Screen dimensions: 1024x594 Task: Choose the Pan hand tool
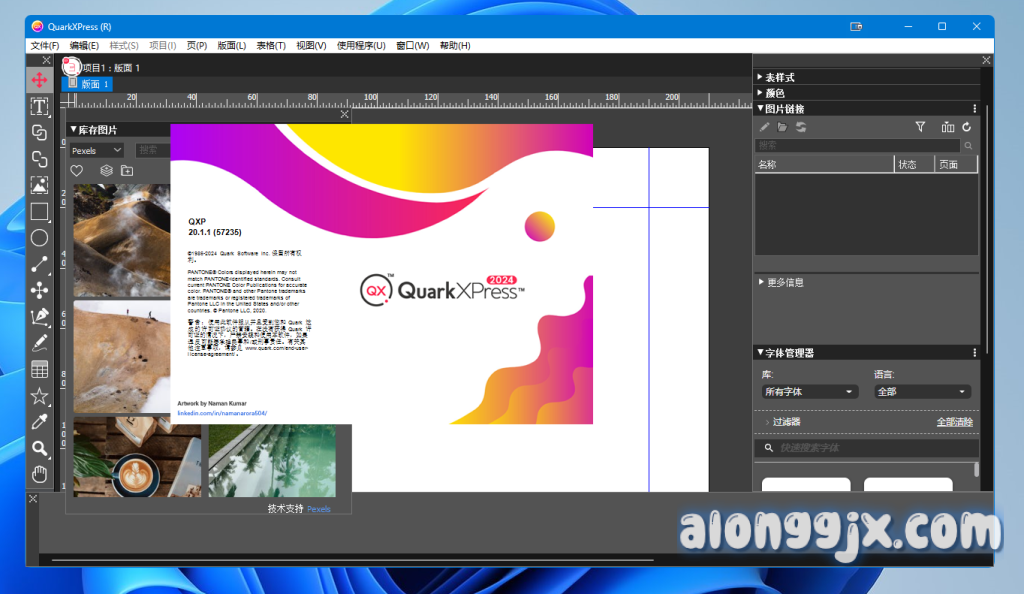[x=39, y=473]
